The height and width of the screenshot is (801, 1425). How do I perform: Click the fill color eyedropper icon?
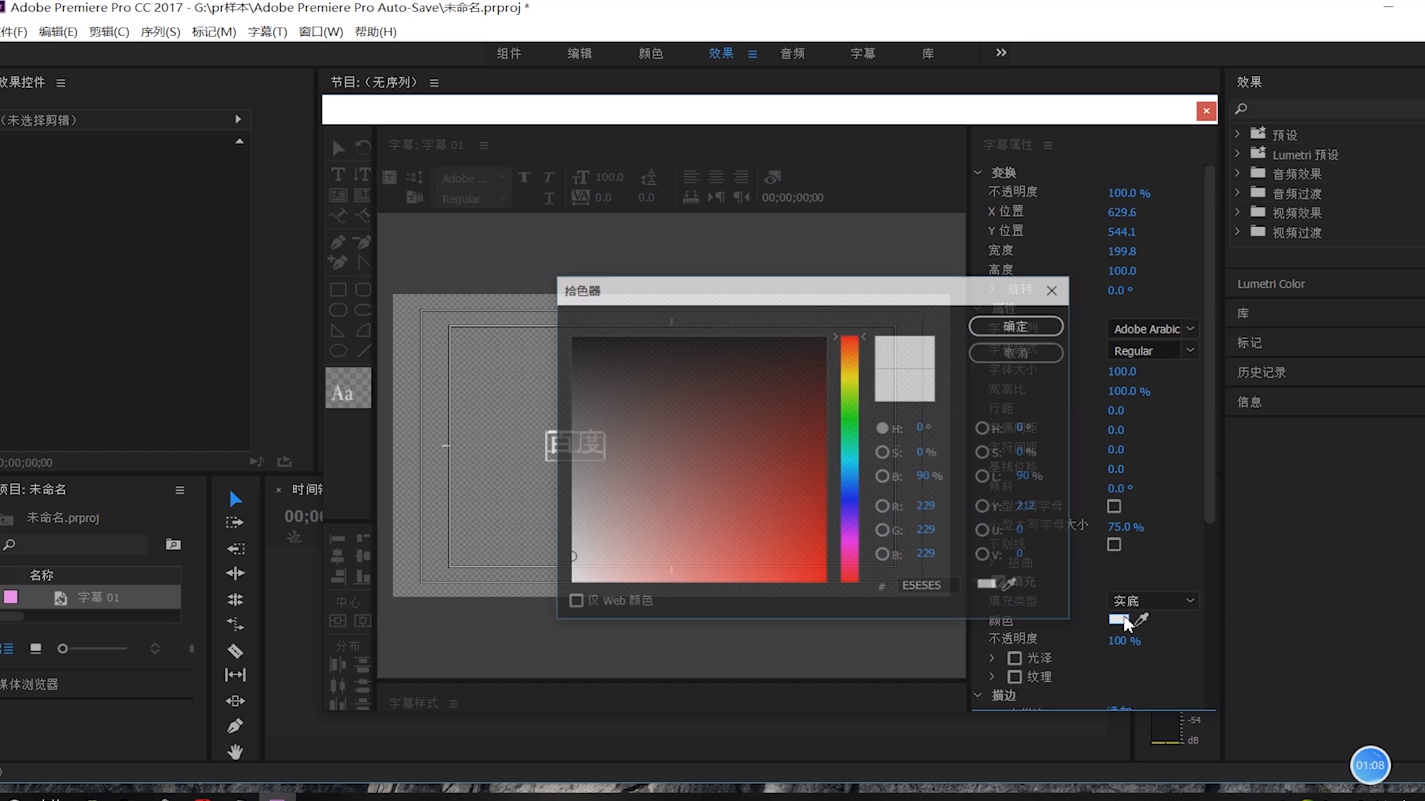[1142, 620]
